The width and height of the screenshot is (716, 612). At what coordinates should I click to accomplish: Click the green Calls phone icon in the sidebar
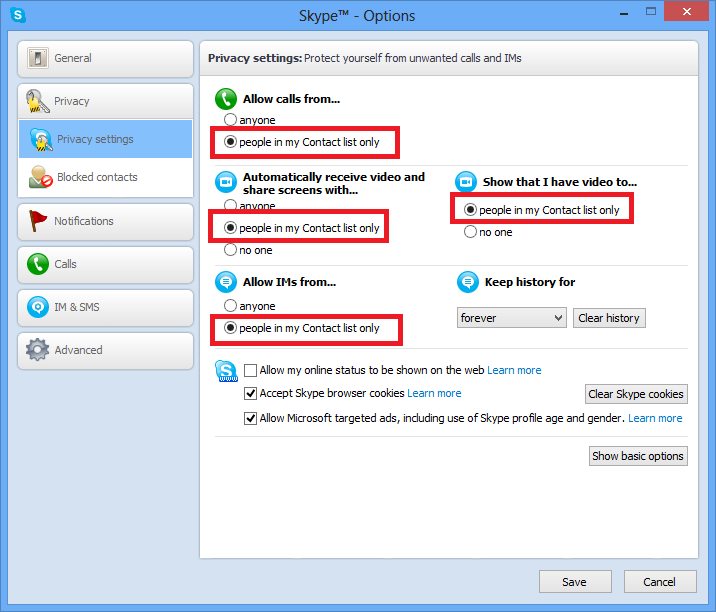pyautogui.click(x=38, y=264)
